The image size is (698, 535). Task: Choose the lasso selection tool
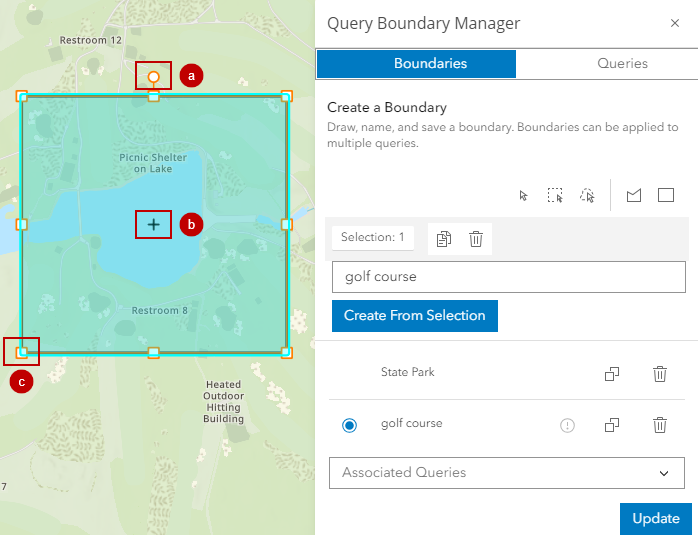pyautogui.click(x=587, y=195)
